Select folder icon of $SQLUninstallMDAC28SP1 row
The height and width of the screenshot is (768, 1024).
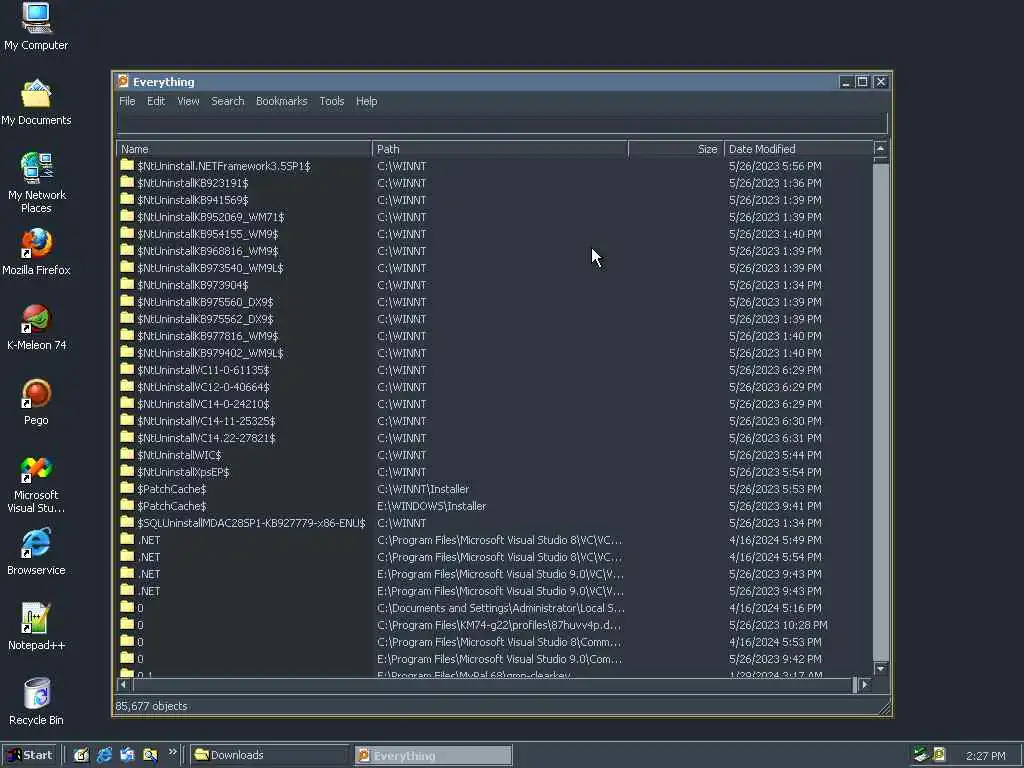pyautogui.click(x=127, y=522)
